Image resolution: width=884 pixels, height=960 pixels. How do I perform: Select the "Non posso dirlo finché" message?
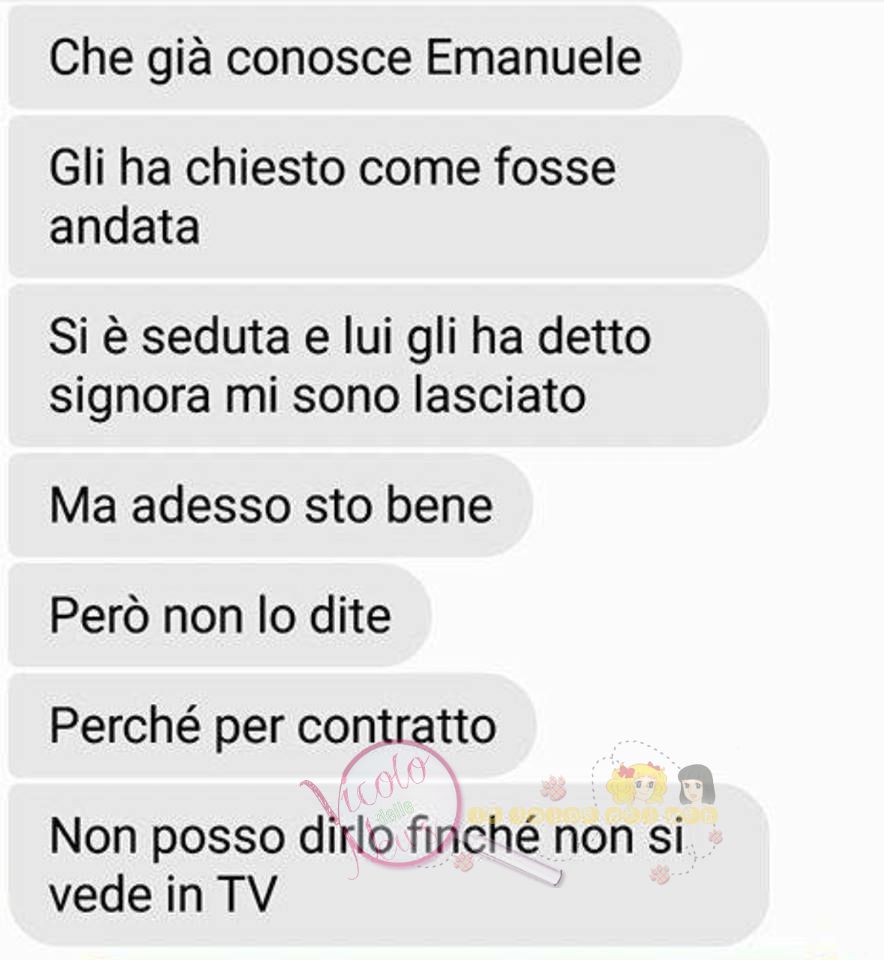[388, 864]
